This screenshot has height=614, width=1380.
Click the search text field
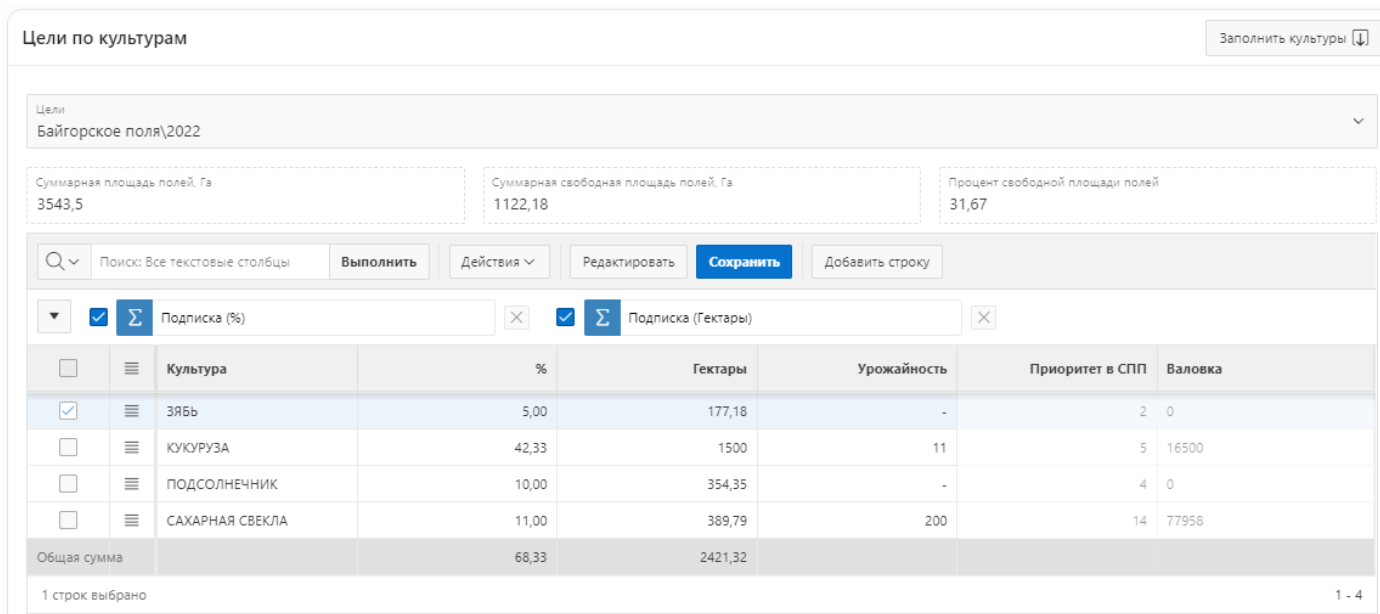[210, 262]
